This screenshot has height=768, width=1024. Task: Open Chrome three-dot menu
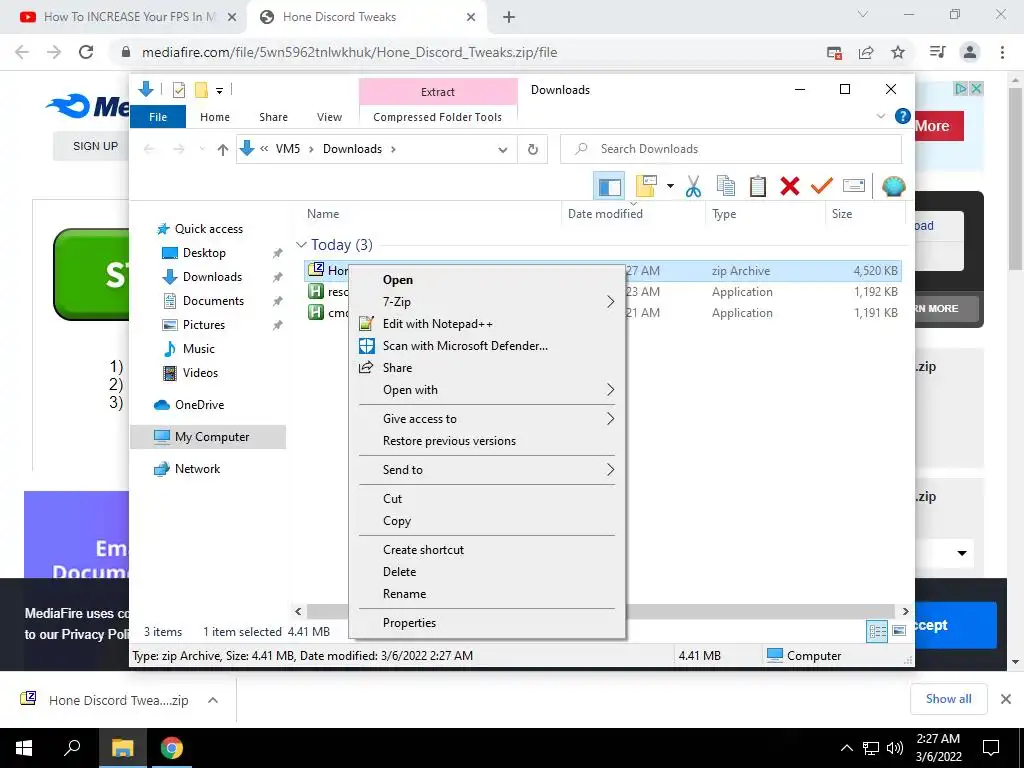tap(1002, 52)
